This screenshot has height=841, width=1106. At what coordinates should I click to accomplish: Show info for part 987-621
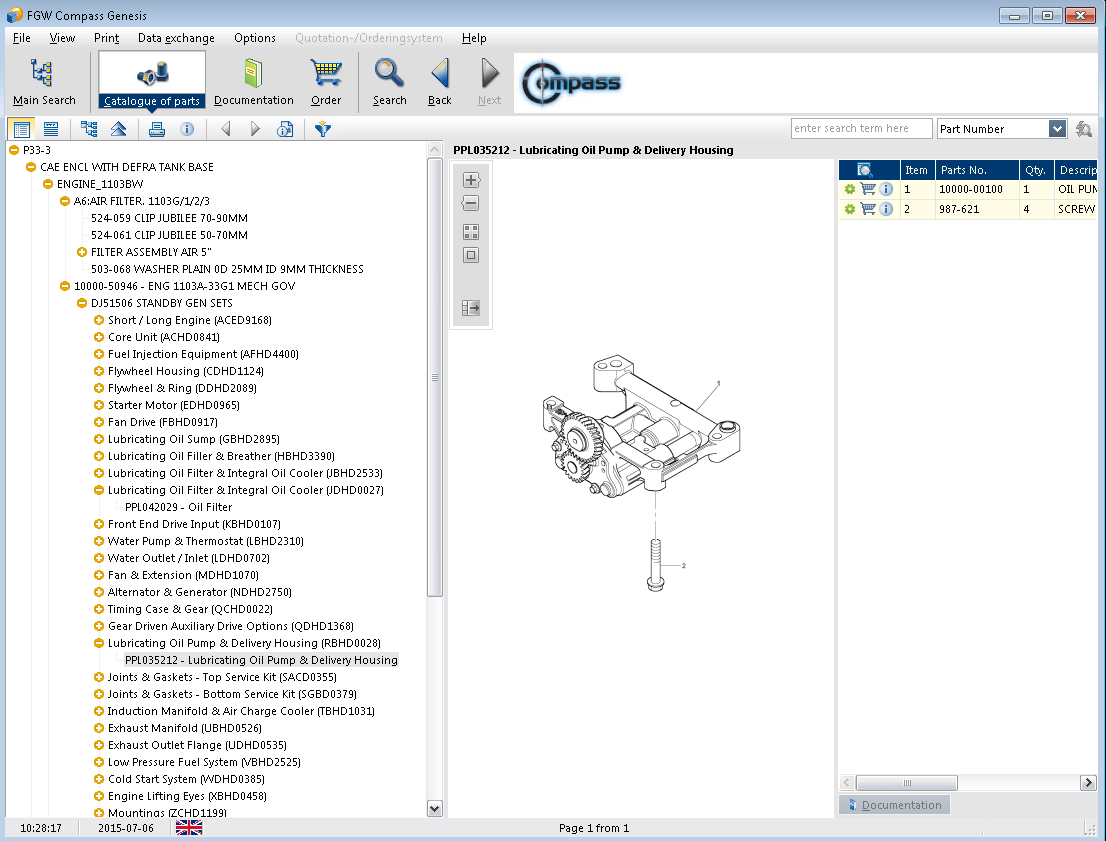pyautogui.click(x=886, y=209)
